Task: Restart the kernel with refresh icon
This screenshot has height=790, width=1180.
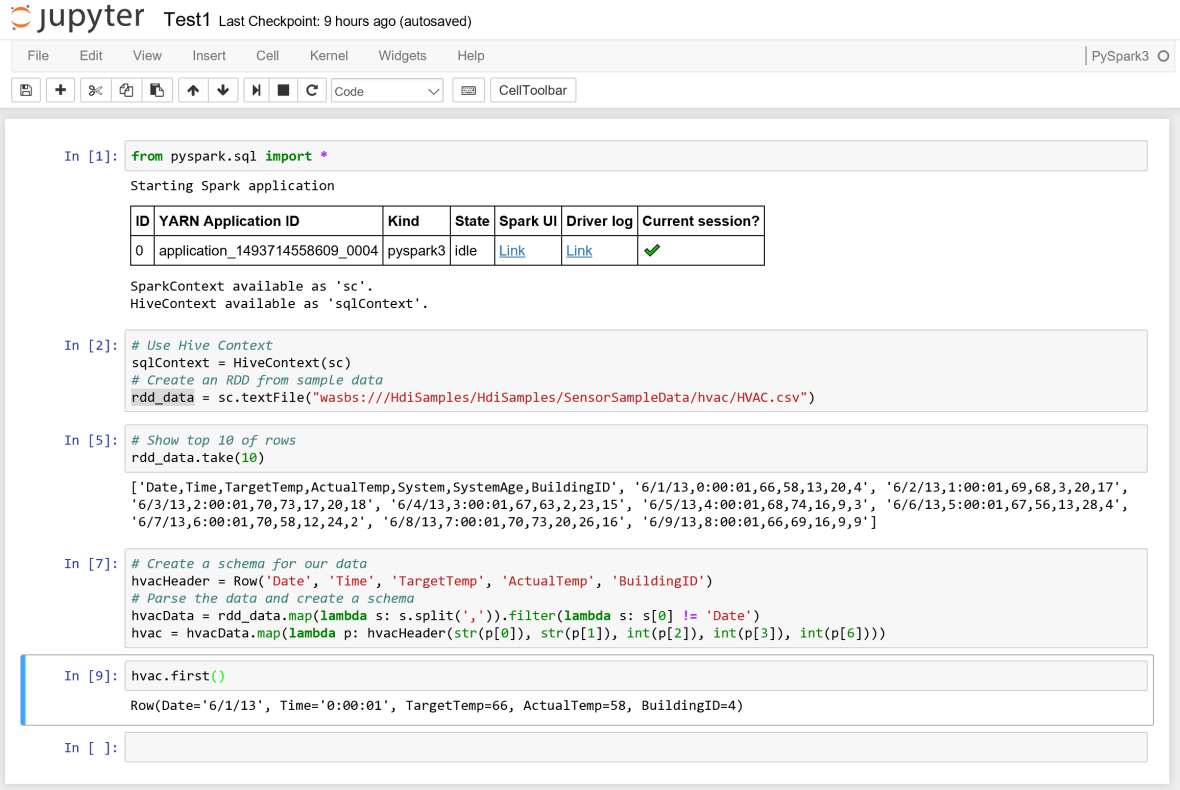Action: click(x=310, y=90)
